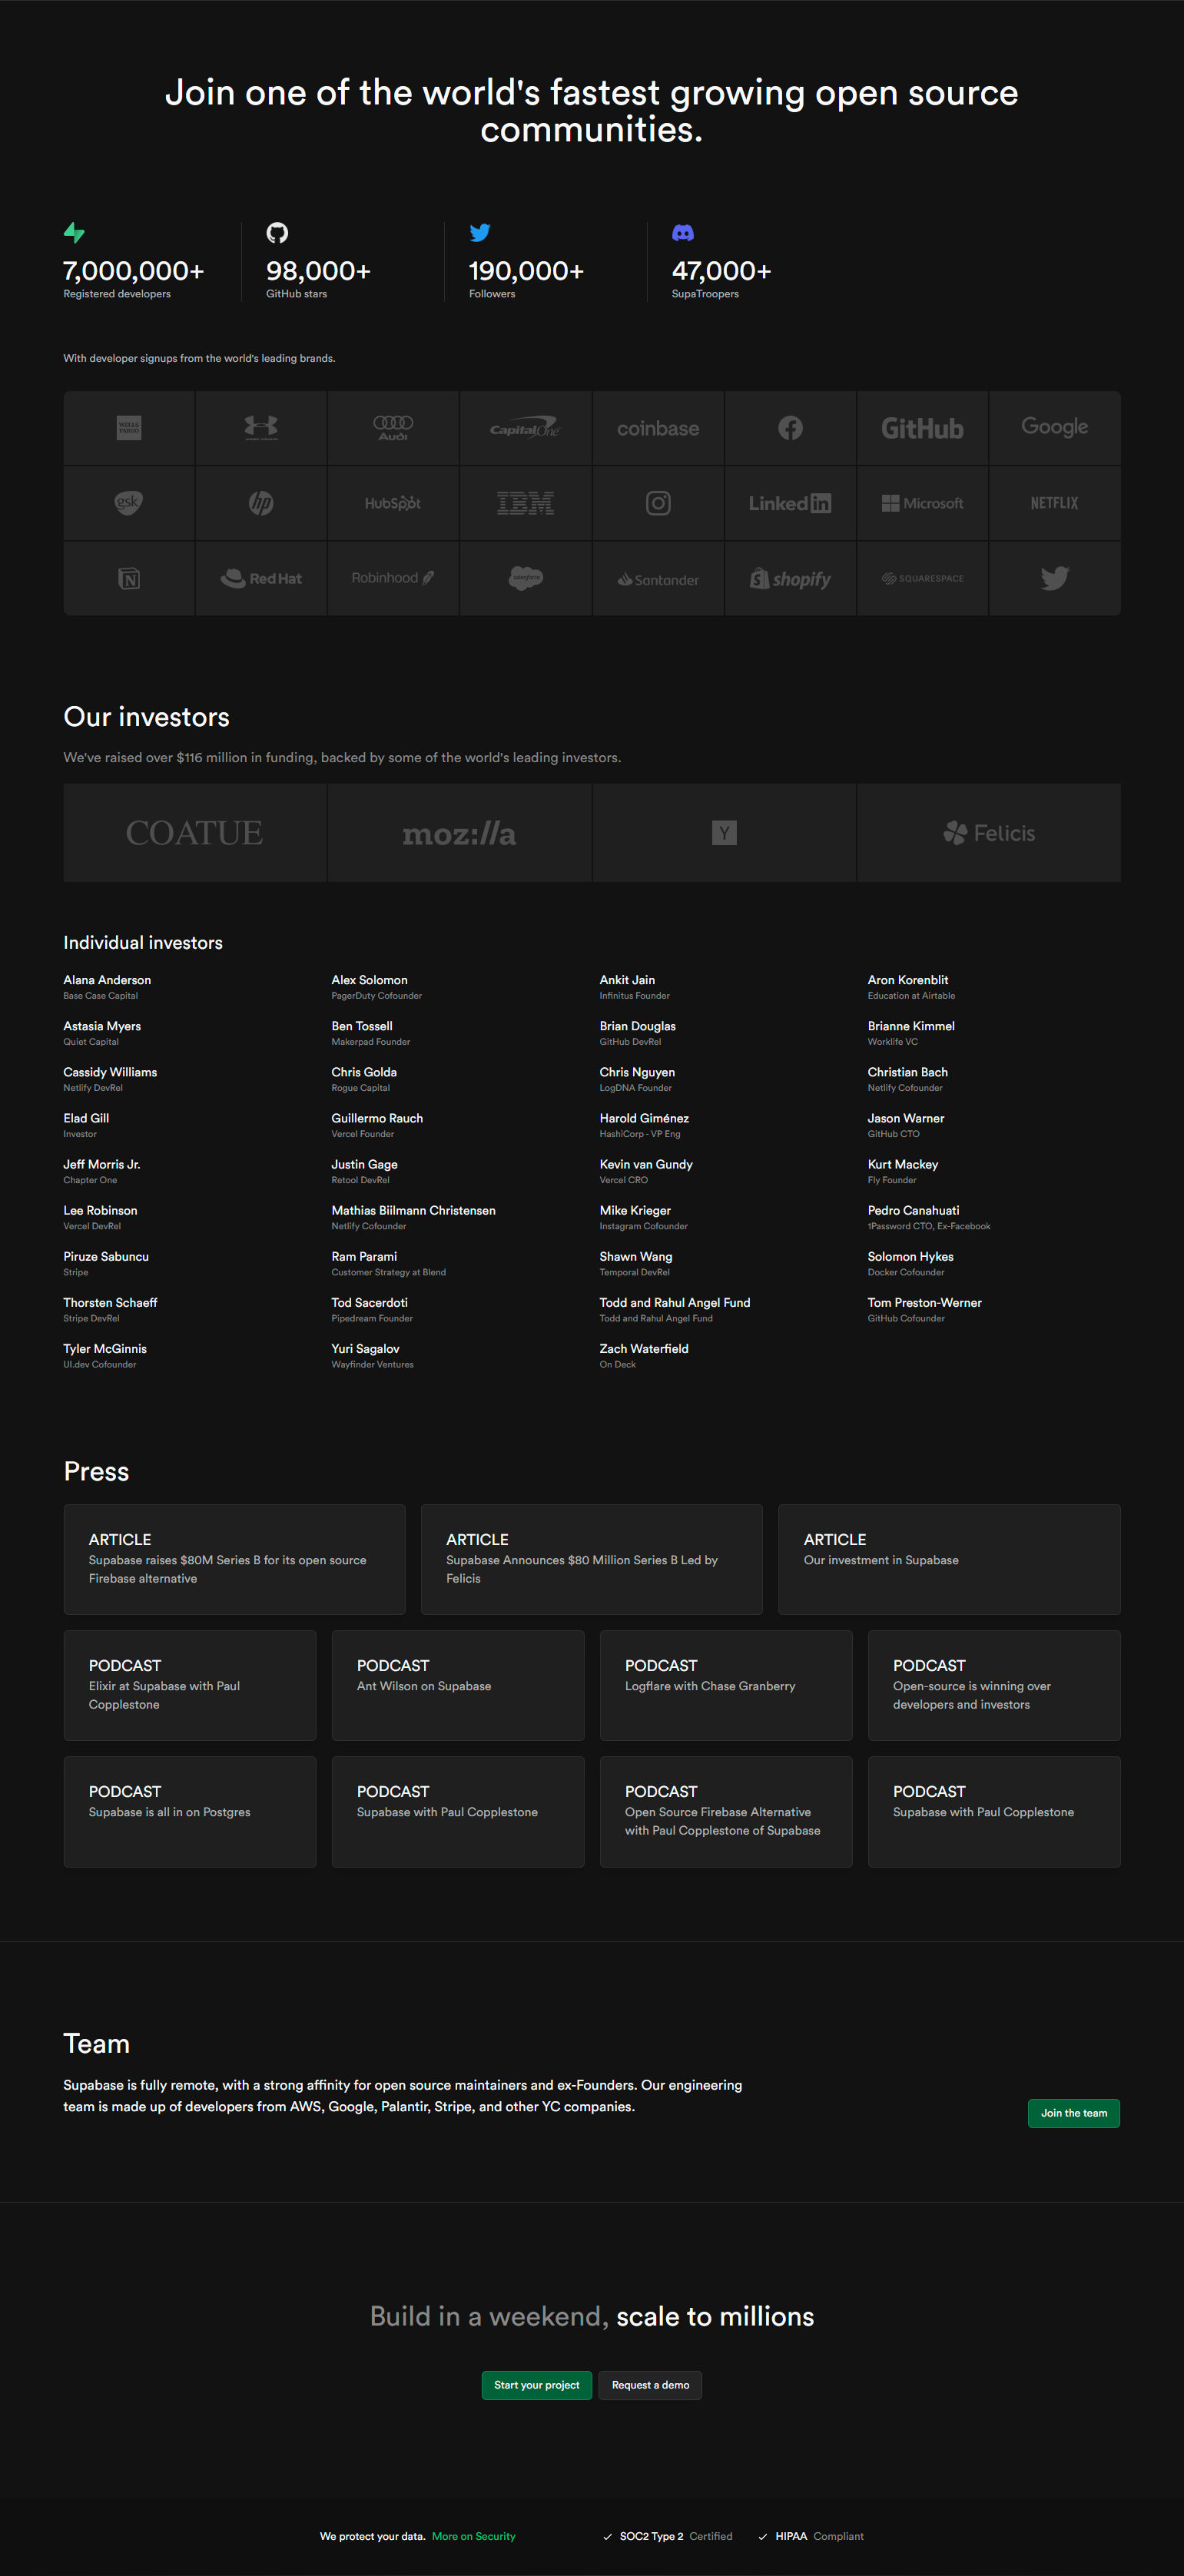Viewport: 1184px width, 2576px height.
Task: Click the Discord icon above 47,000+ SupaTroopers
Action: click(683, 233)
